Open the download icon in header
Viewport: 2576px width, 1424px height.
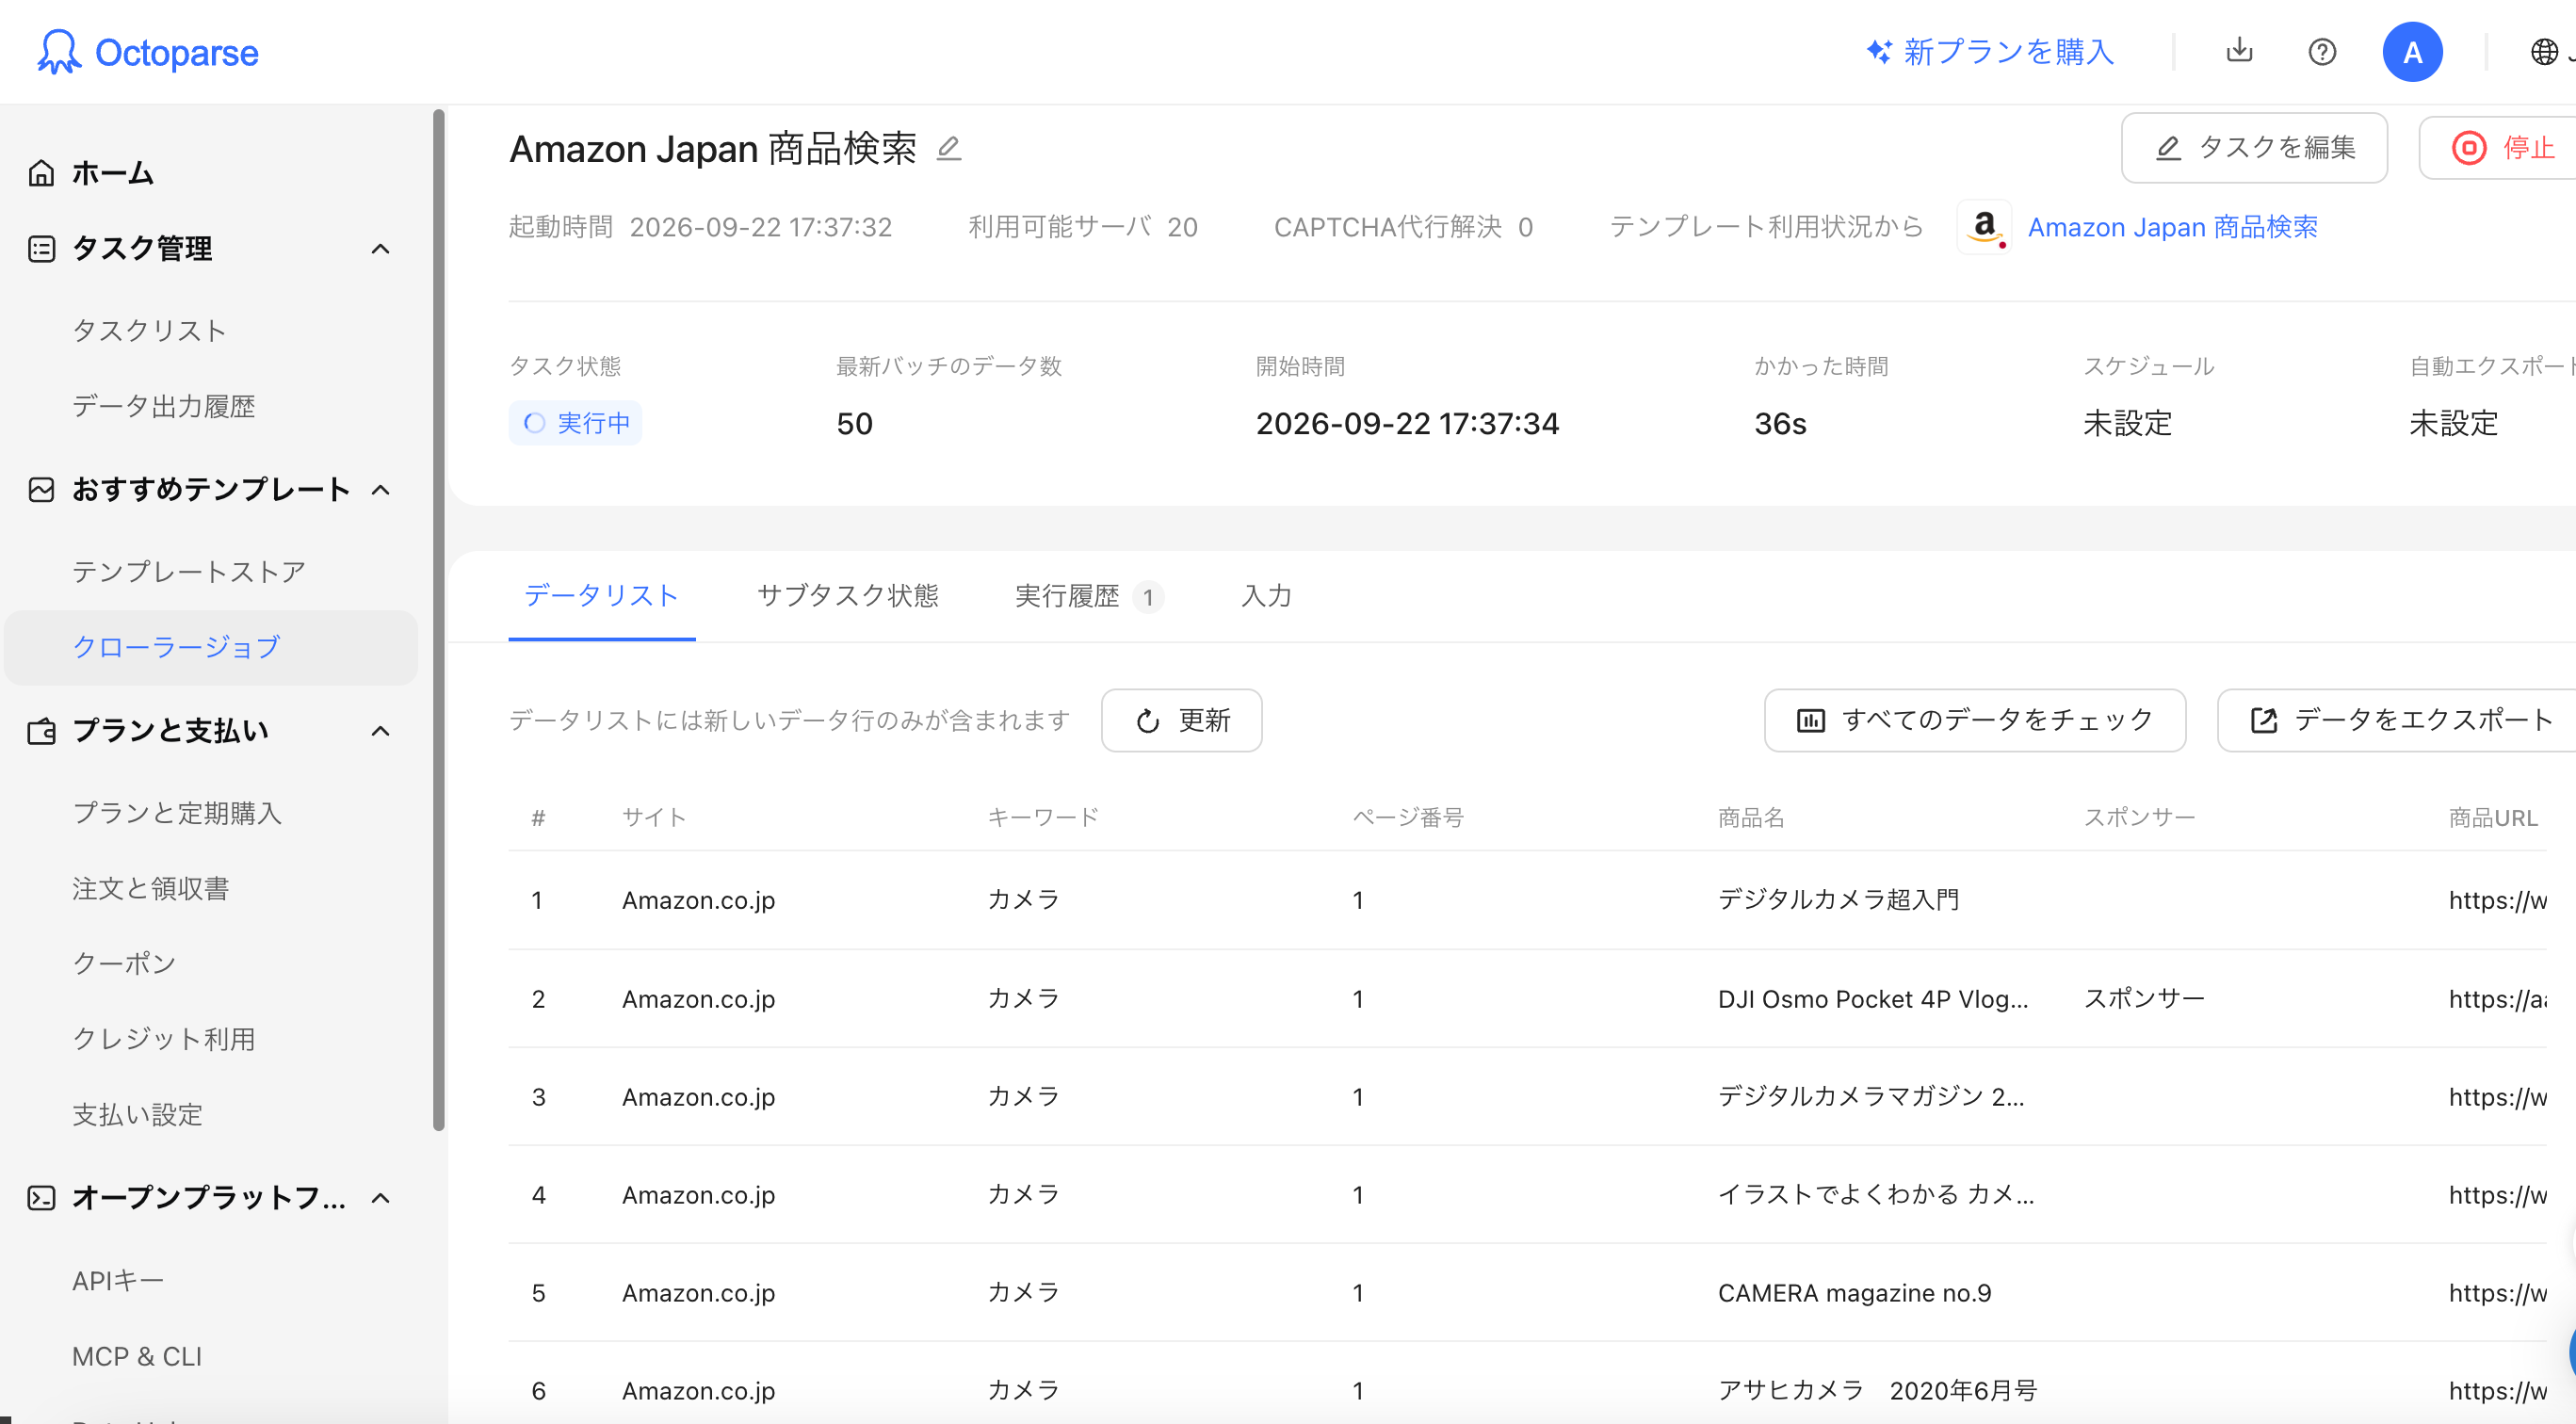pyautogui.click(x=2239, y=50)
